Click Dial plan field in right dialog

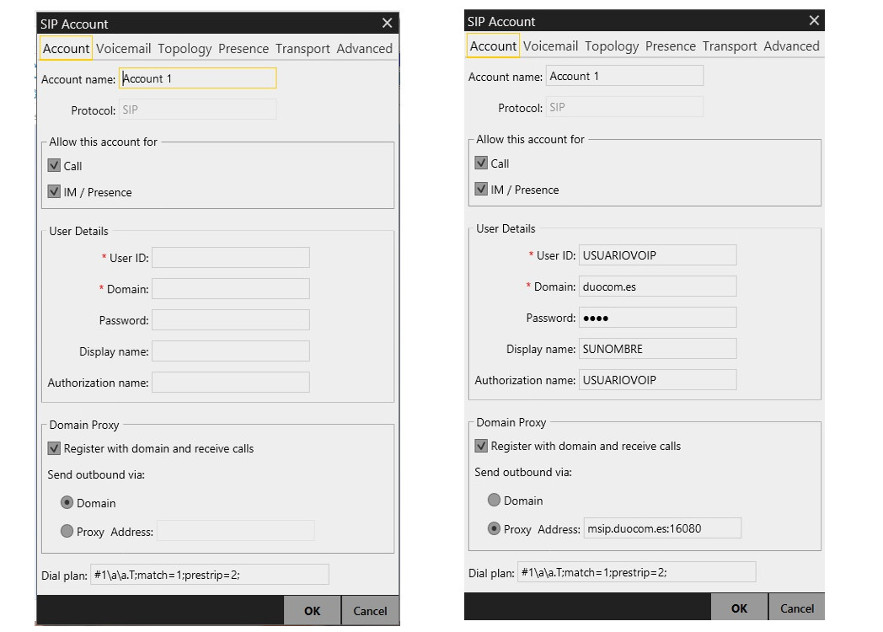tap(636, 573)
